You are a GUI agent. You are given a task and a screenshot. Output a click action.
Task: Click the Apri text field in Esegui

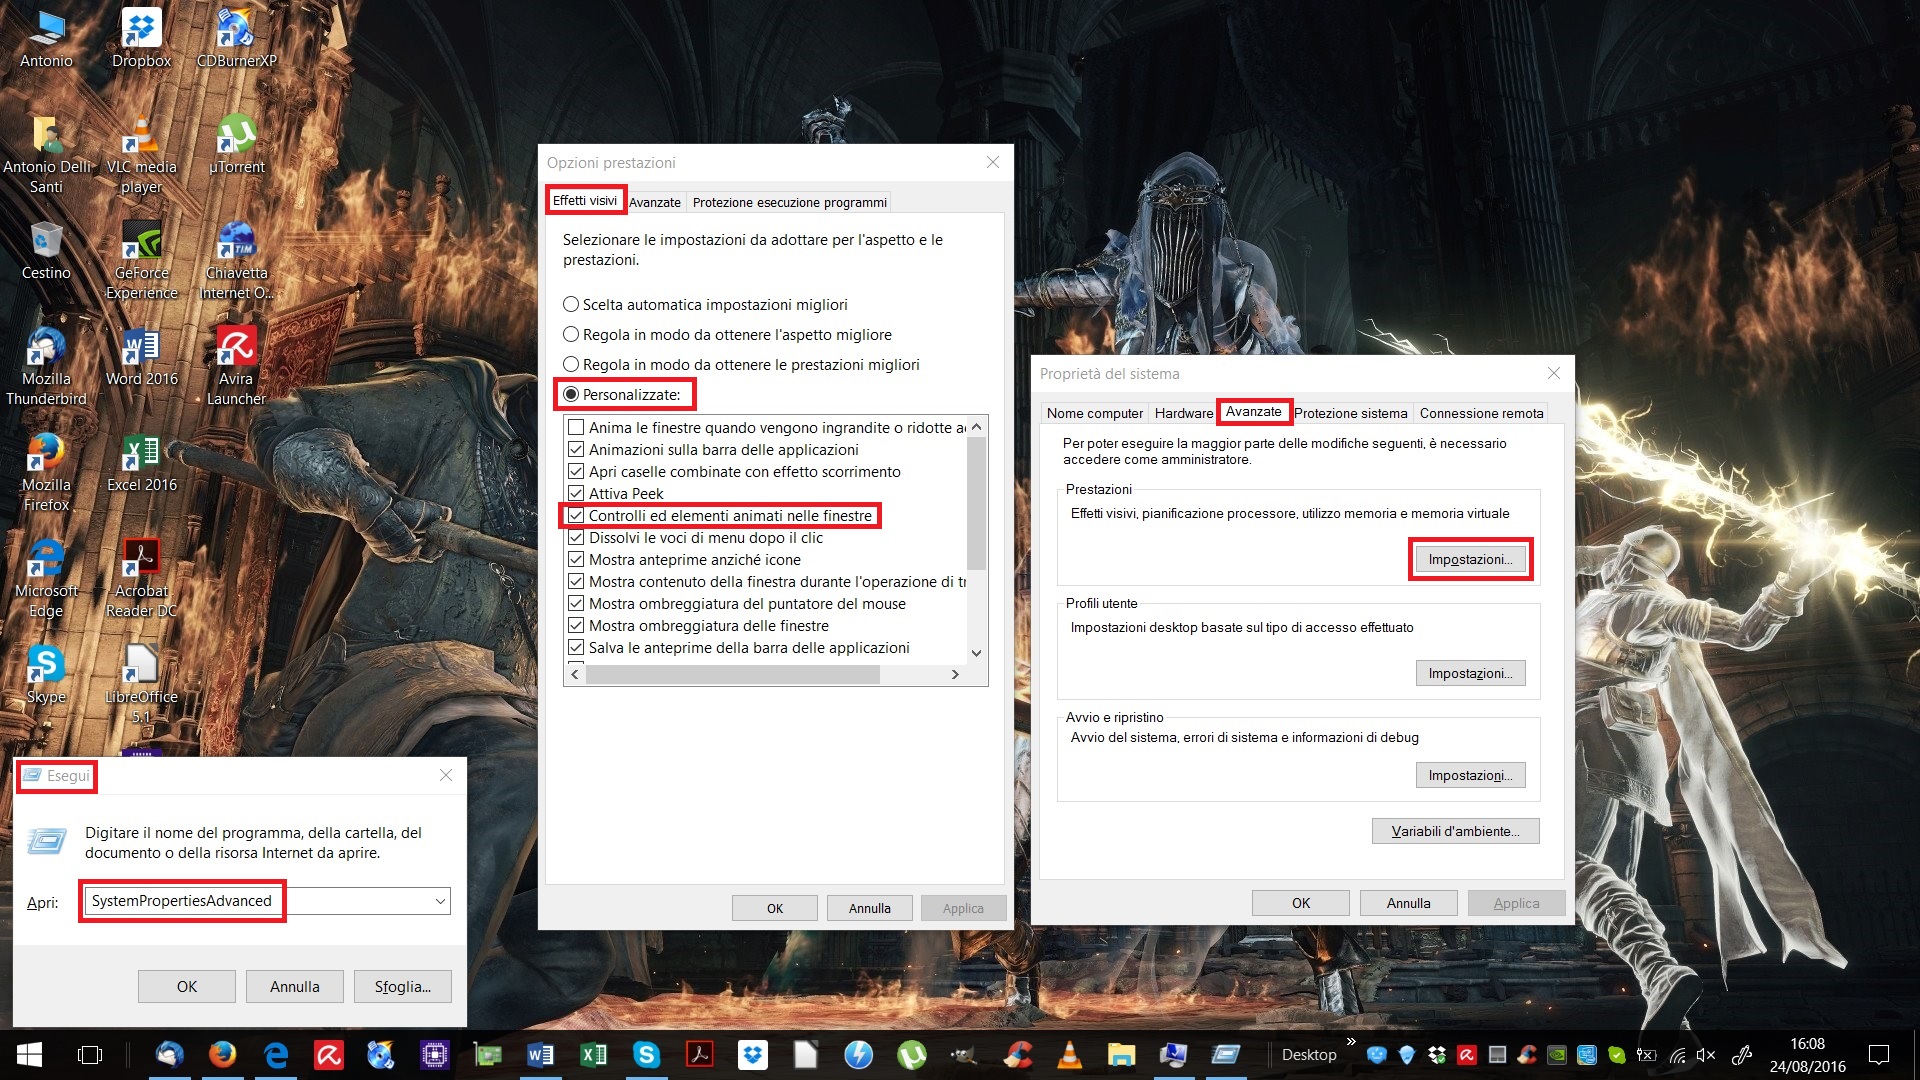point(257,901)
